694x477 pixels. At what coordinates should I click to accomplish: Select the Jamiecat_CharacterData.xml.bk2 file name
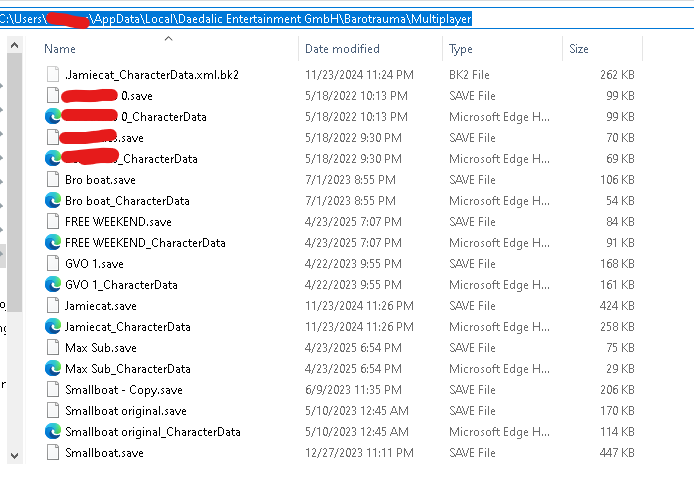point(152,75)
